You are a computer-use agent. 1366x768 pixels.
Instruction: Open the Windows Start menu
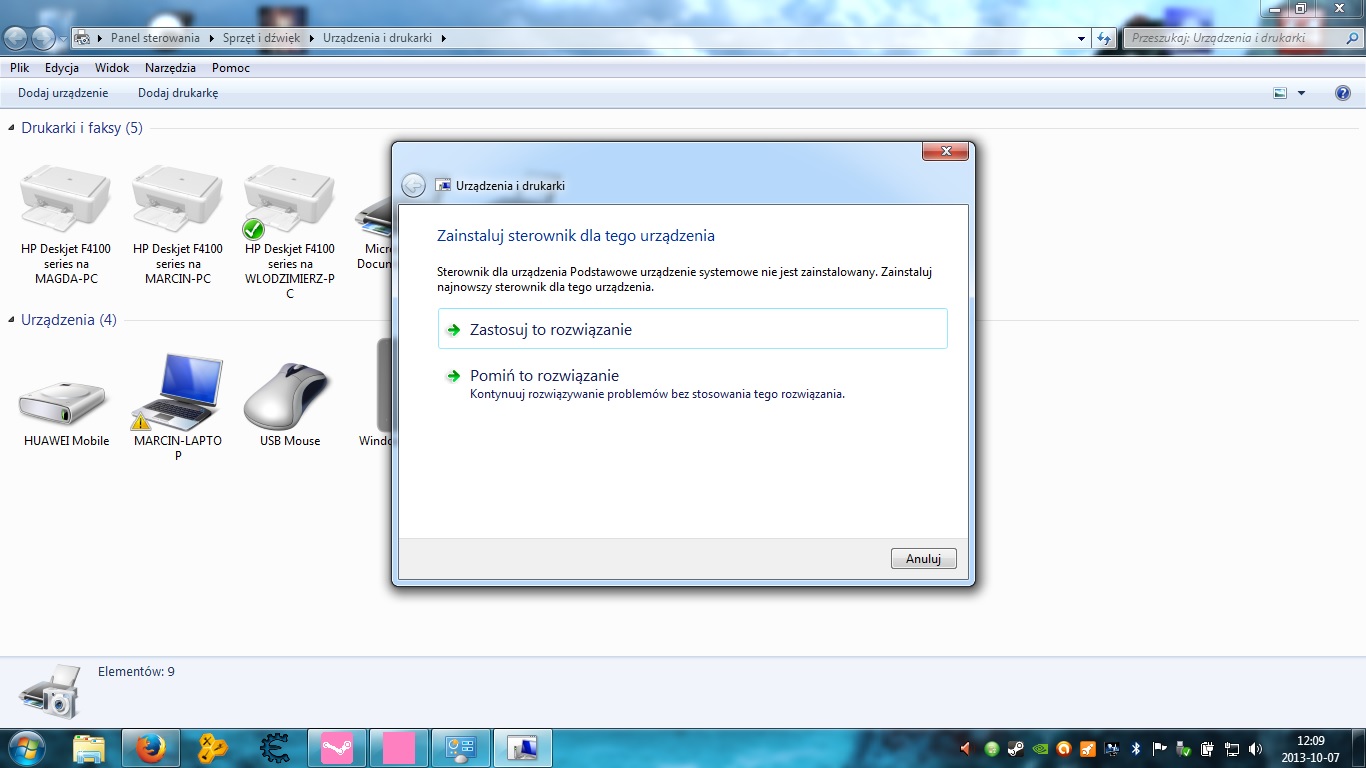(28, 748)
